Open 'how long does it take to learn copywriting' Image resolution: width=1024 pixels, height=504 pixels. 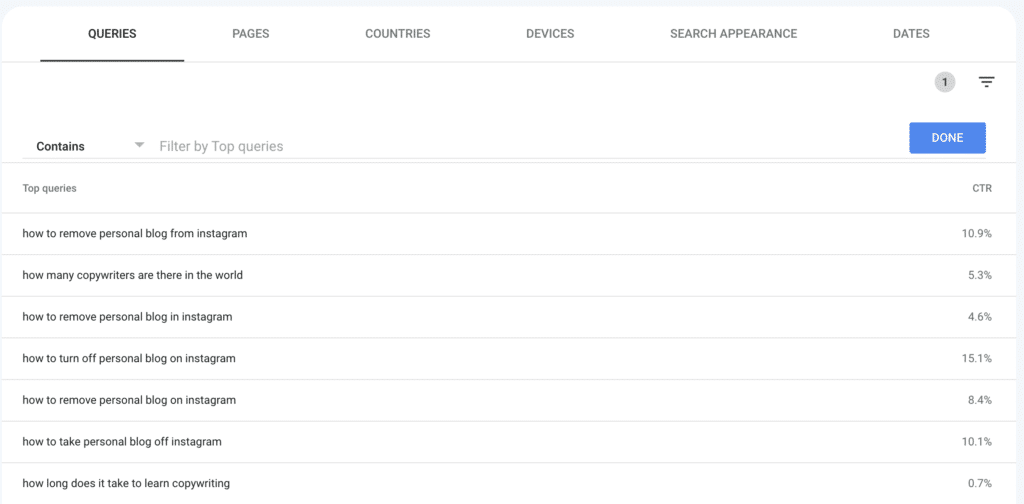pyautogui.click(x=126, y=483)
